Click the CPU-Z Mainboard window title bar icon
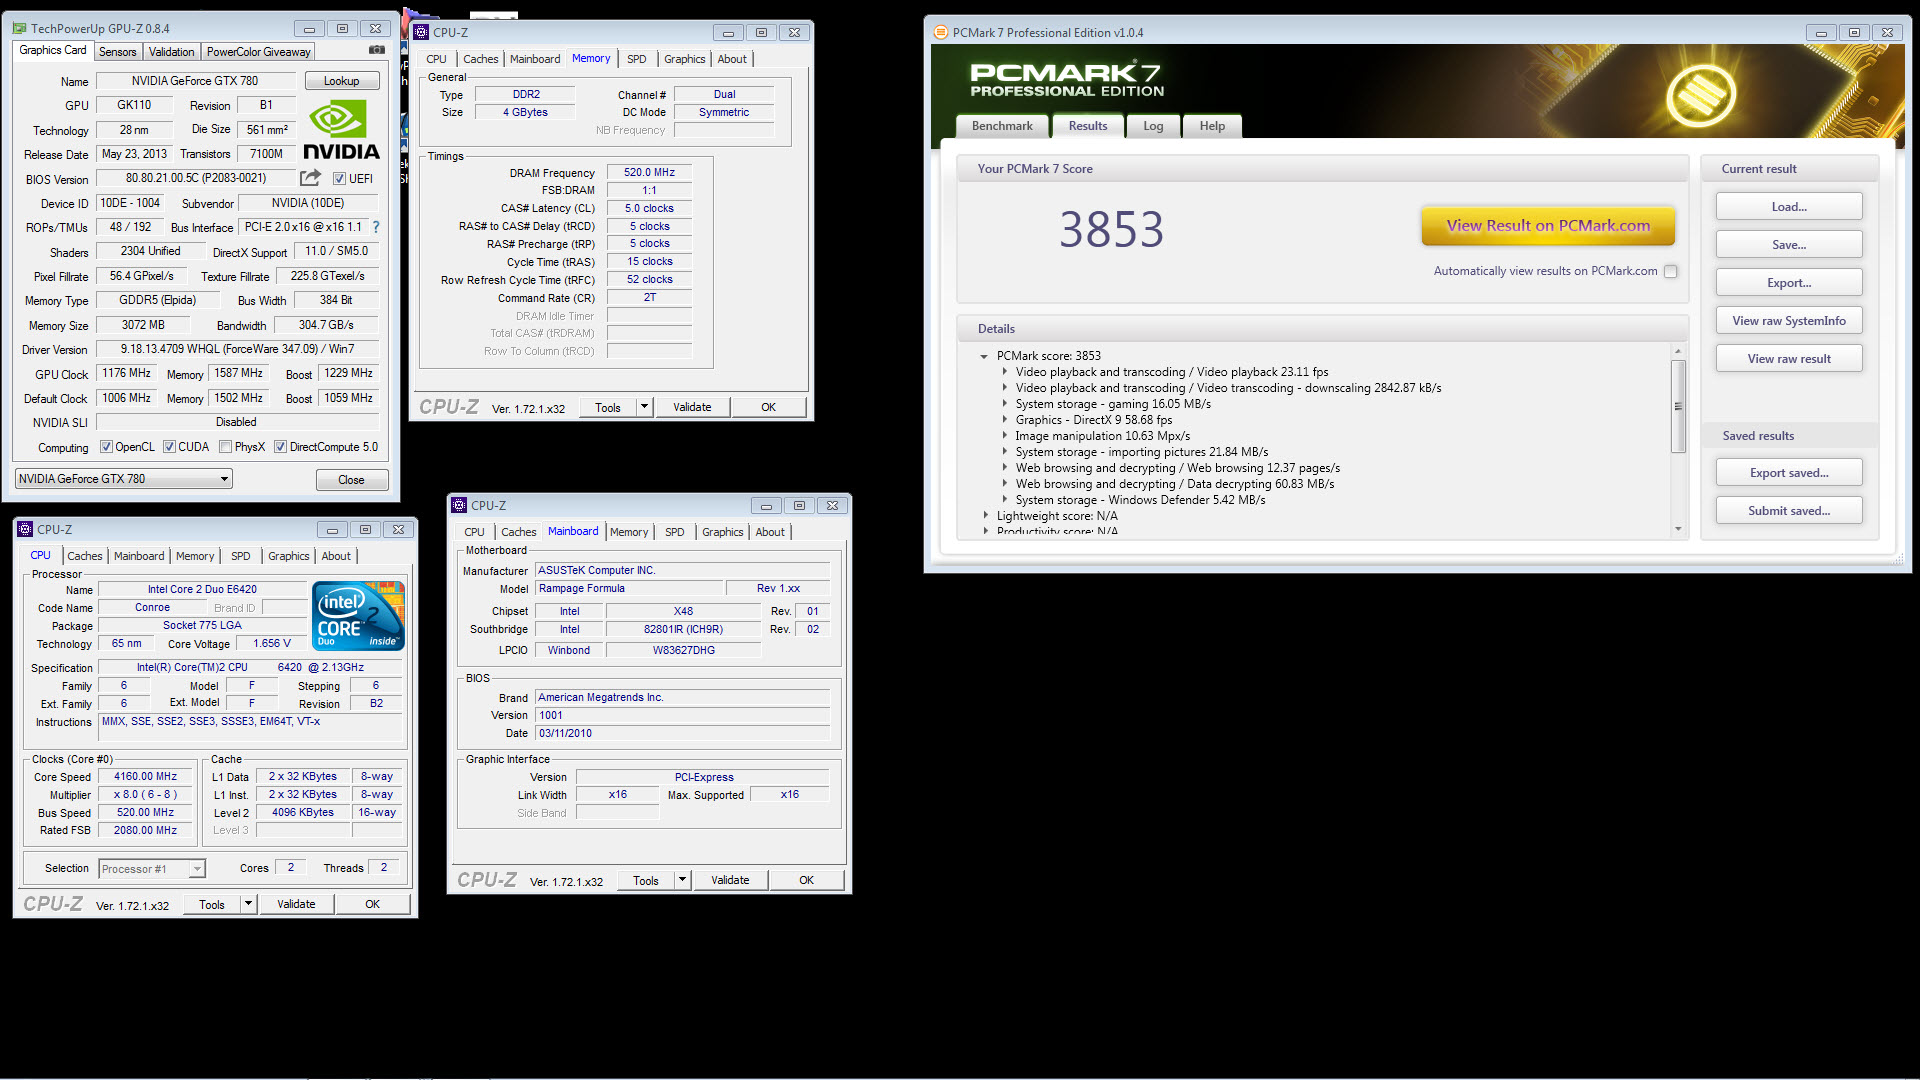Screen dimensions: 1920x1080 459,506
